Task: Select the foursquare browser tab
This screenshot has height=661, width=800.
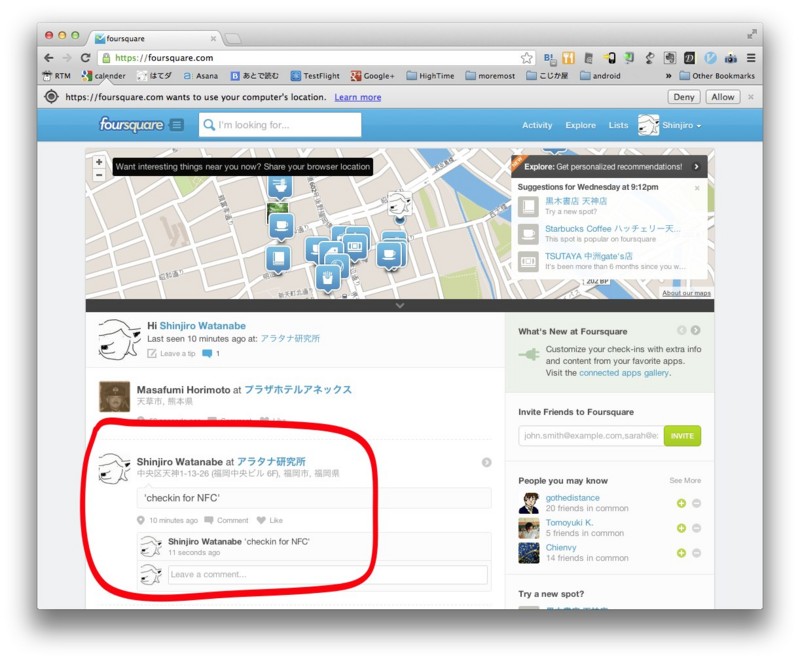Action: tap(156, 38)
